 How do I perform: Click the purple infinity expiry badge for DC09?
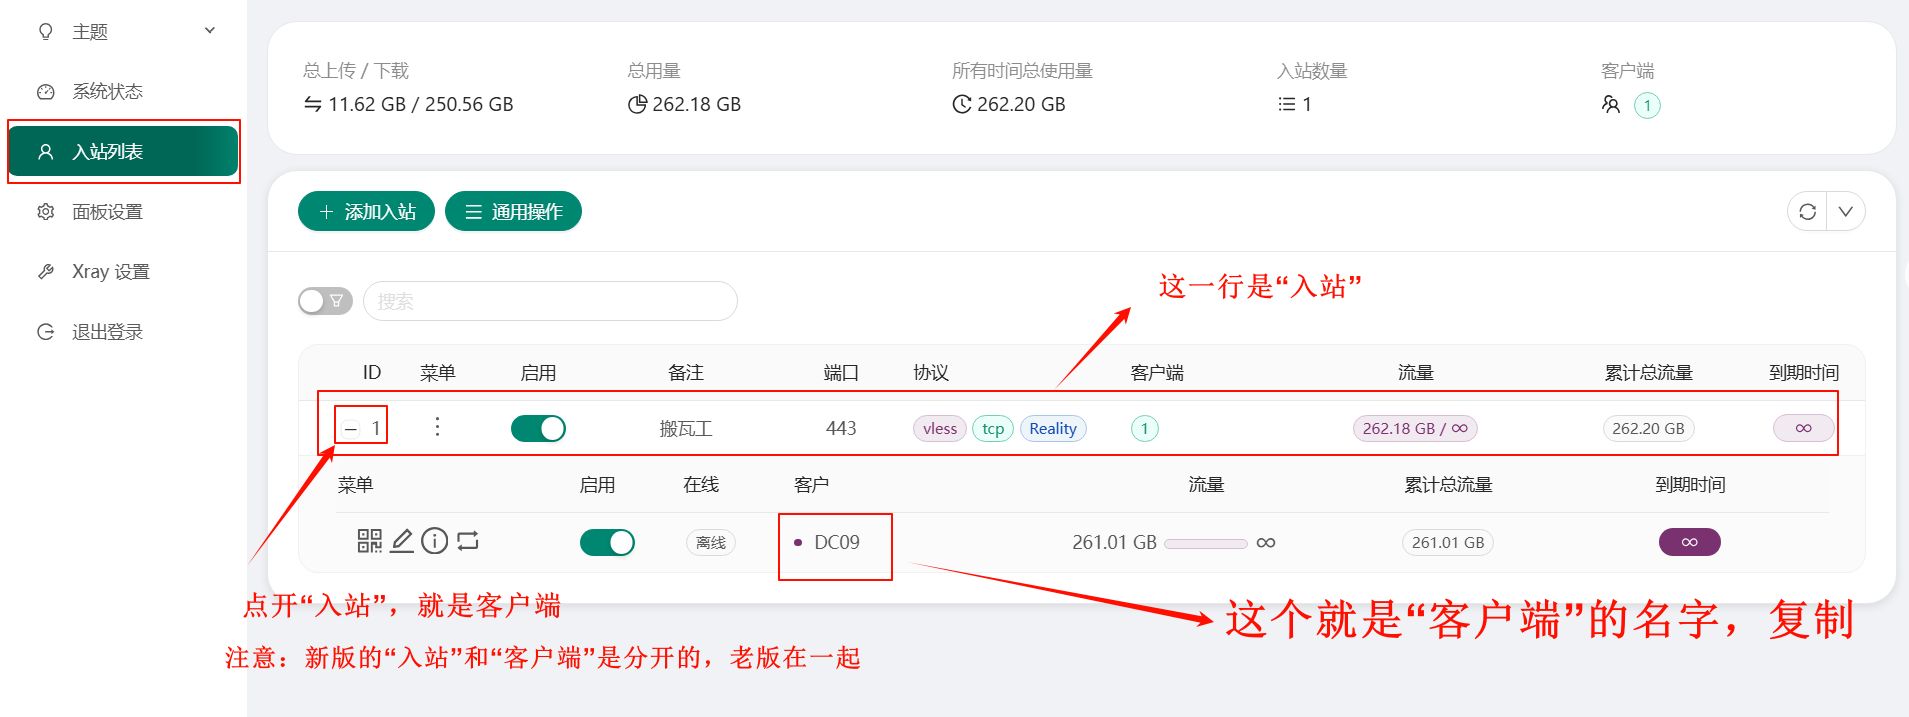[x=1689, y=542]
